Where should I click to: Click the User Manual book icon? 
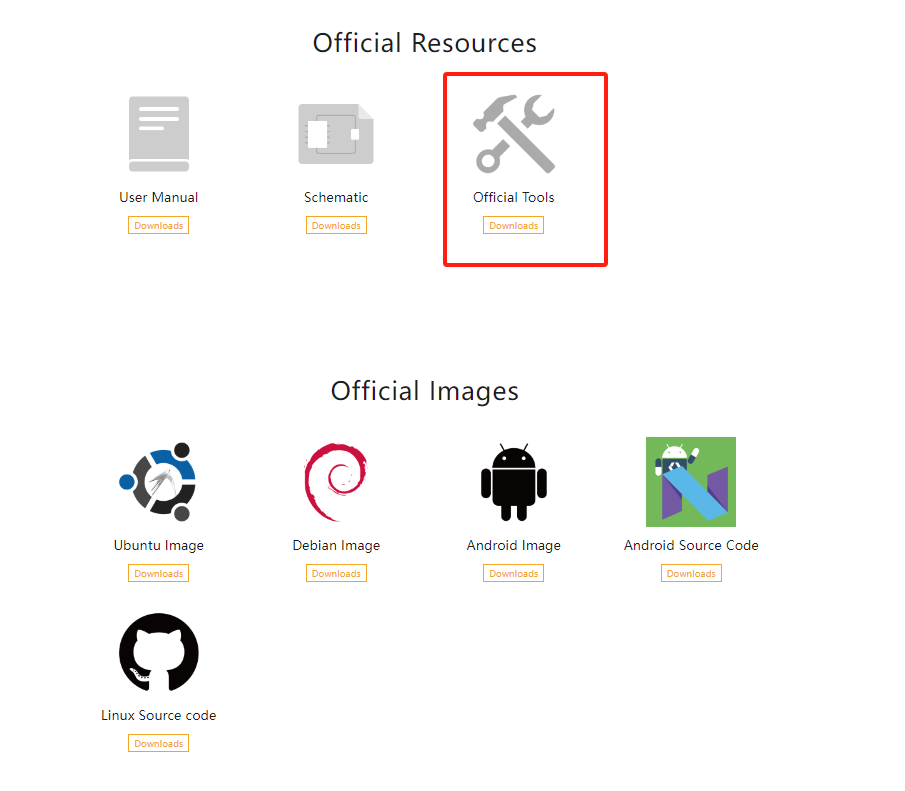pos(159,134)
